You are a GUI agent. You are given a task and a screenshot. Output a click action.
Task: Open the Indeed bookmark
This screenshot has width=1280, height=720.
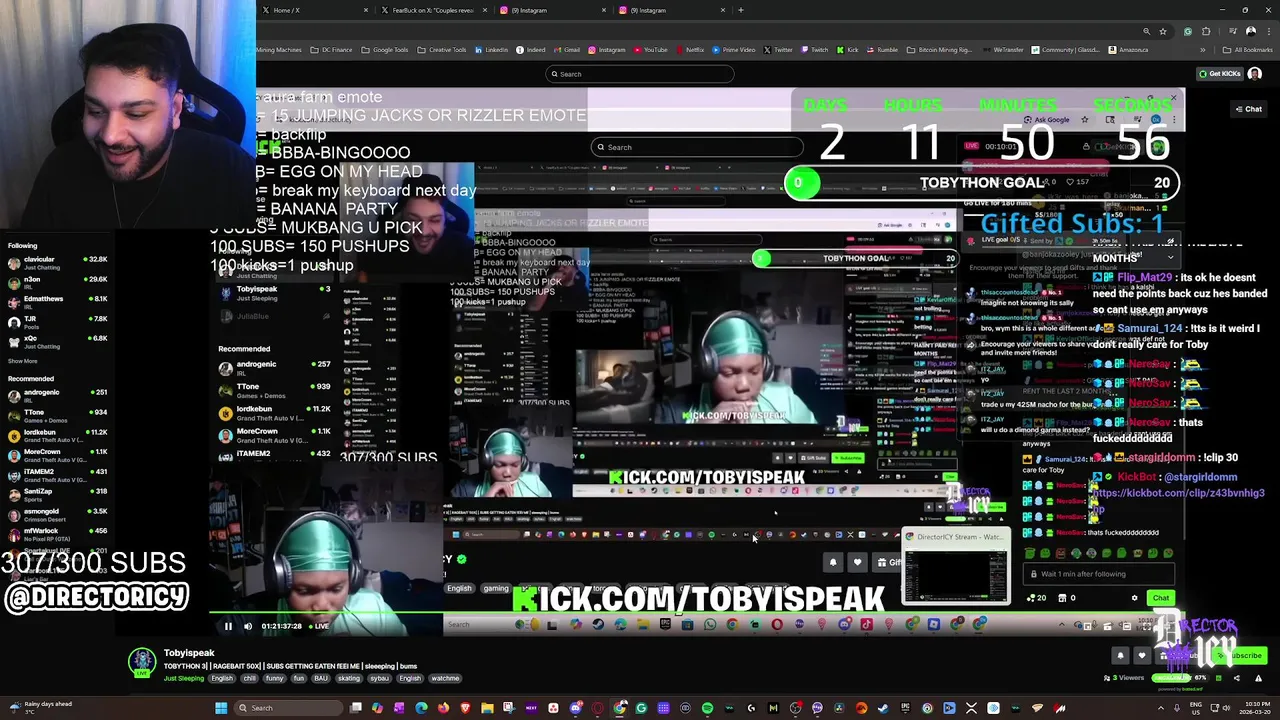coord(531,50)
